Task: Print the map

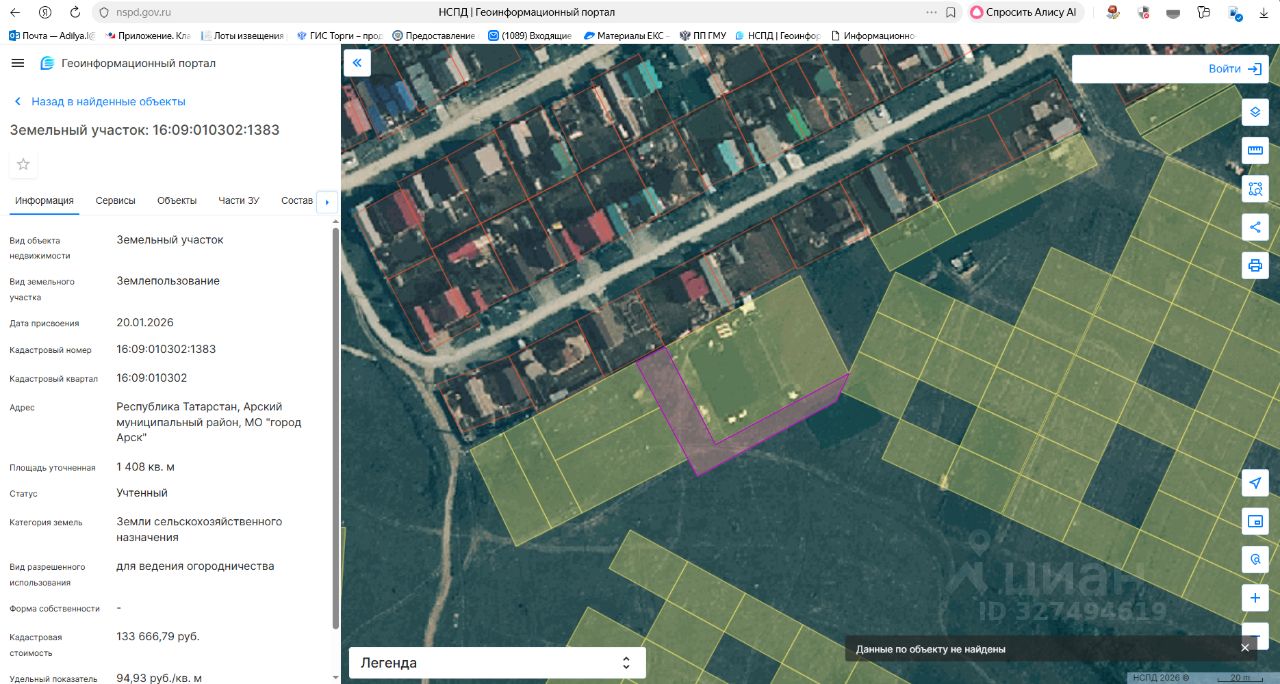Action: [1255, 265]
